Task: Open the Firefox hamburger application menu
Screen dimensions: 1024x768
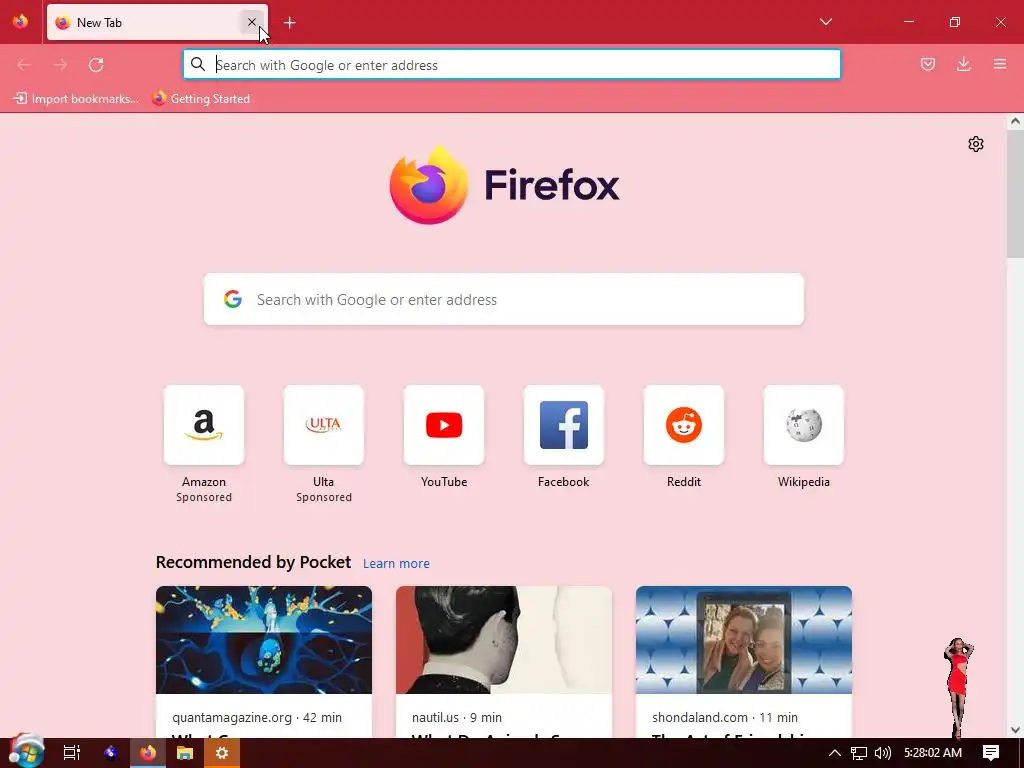Action: click(1000, 64)
